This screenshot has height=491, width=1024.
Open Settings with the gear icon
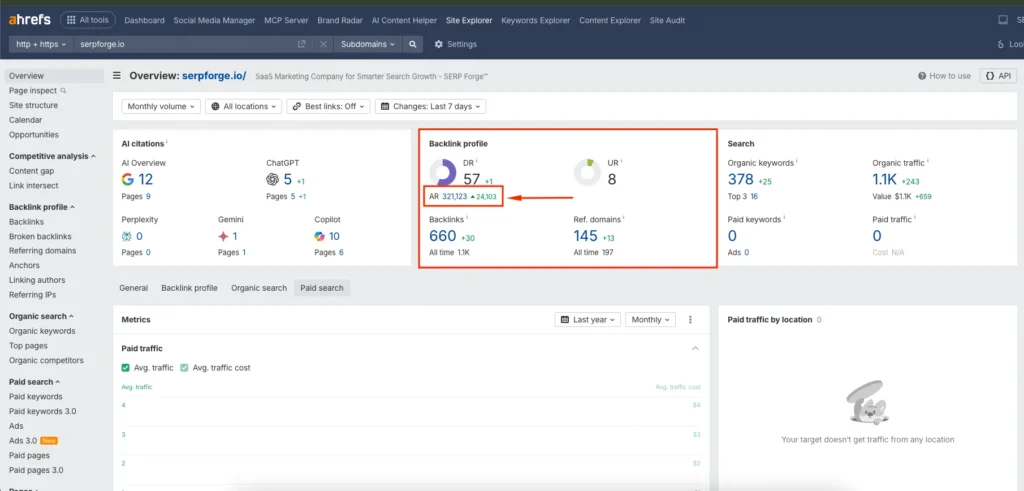[439, 44]
